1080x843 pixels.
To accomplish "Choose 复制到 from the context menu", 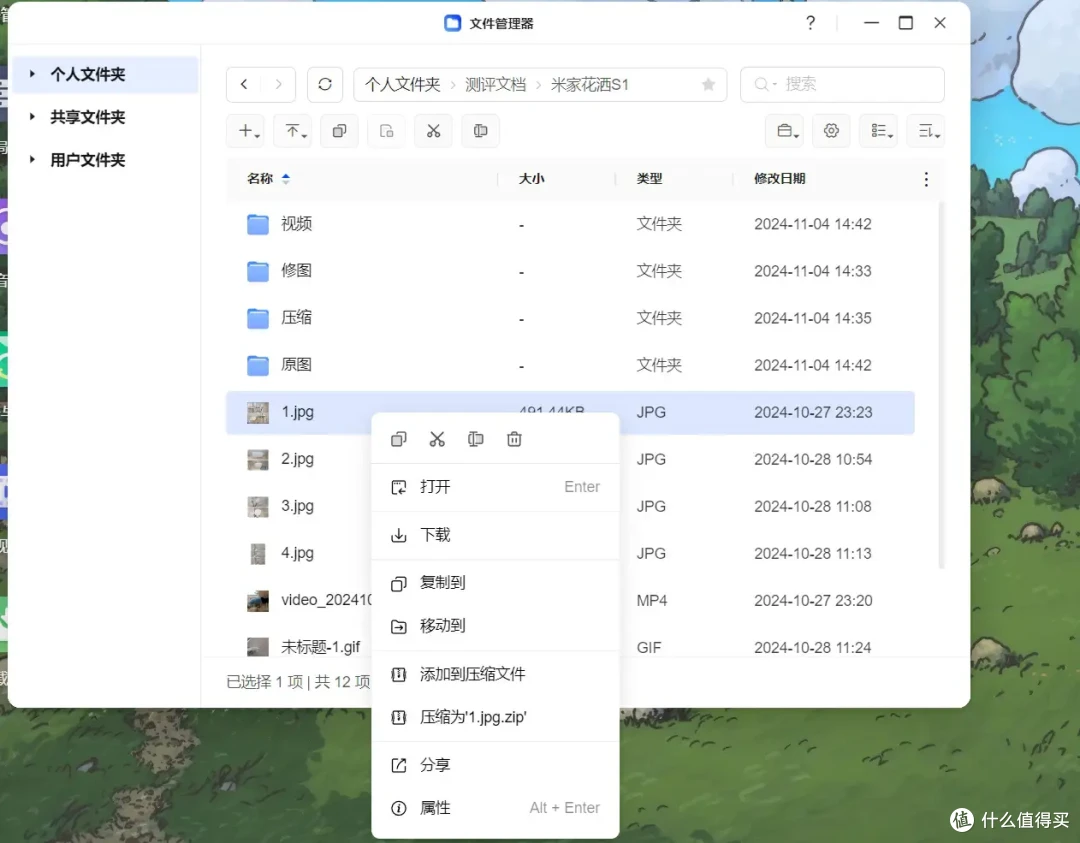I will point(495,583).
